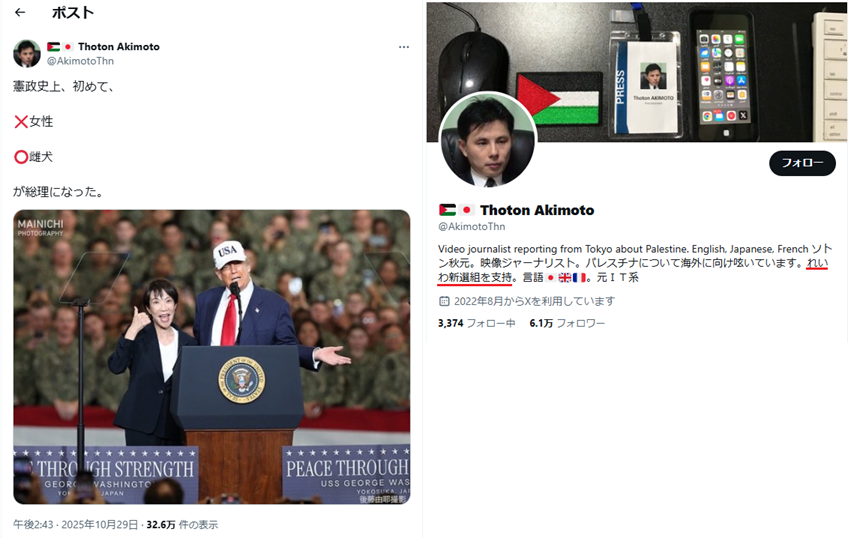Click the post timestamp 午後2:43 · 2025年10月29日
The width and height of the screenshot is (848, 538).
tap(76, 524)
